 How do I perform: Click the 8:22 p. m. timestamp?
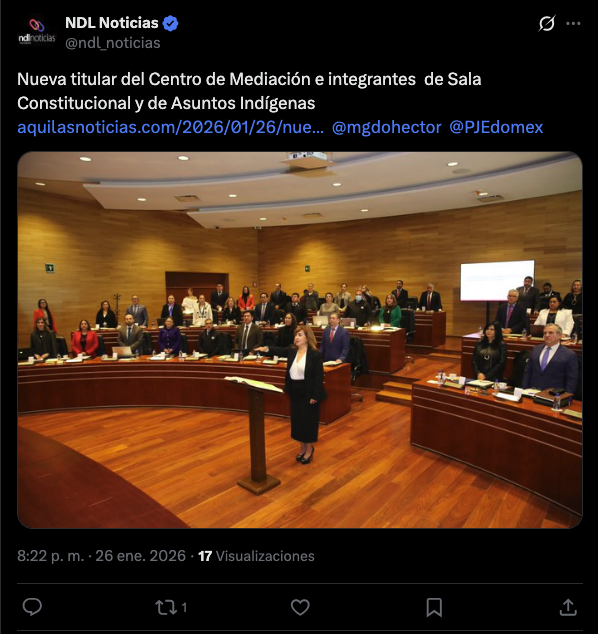click(x=51, y=556)
